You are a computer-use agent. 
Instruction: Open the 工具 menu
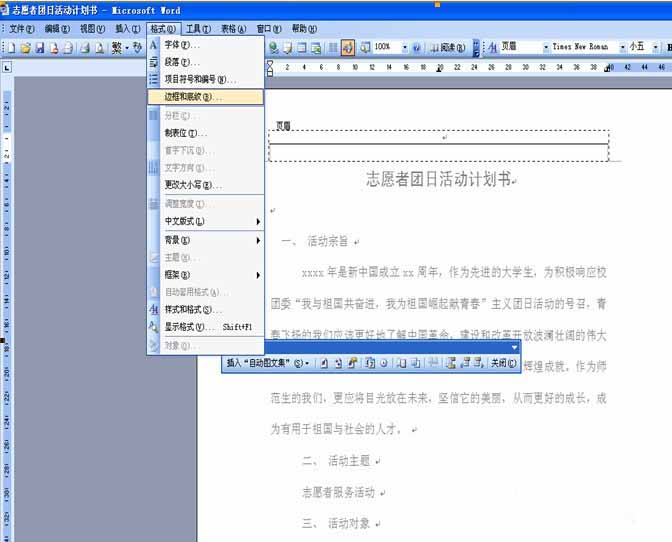[x=198, y=29]
